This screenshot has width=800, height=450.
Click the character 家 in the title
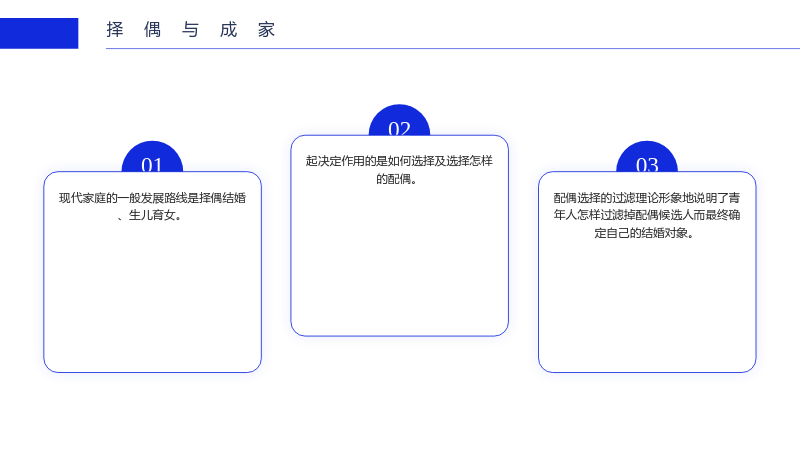266,30
